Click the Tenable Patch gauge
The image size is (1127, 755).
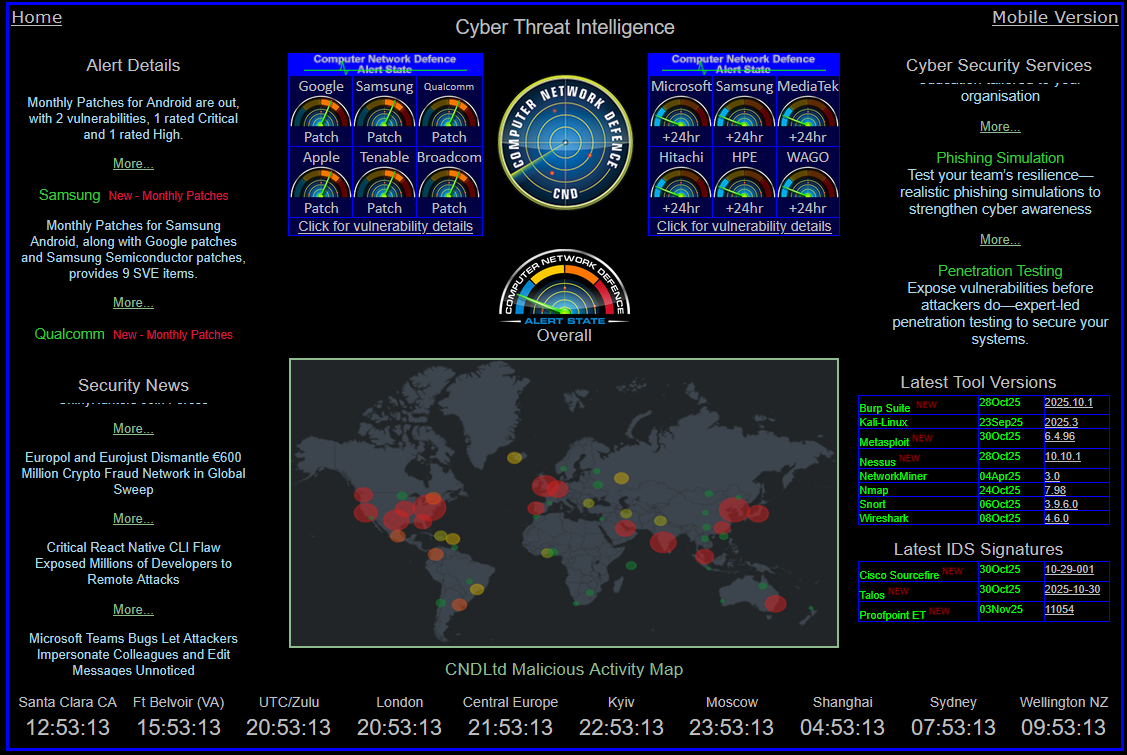[x=384, y=181]
